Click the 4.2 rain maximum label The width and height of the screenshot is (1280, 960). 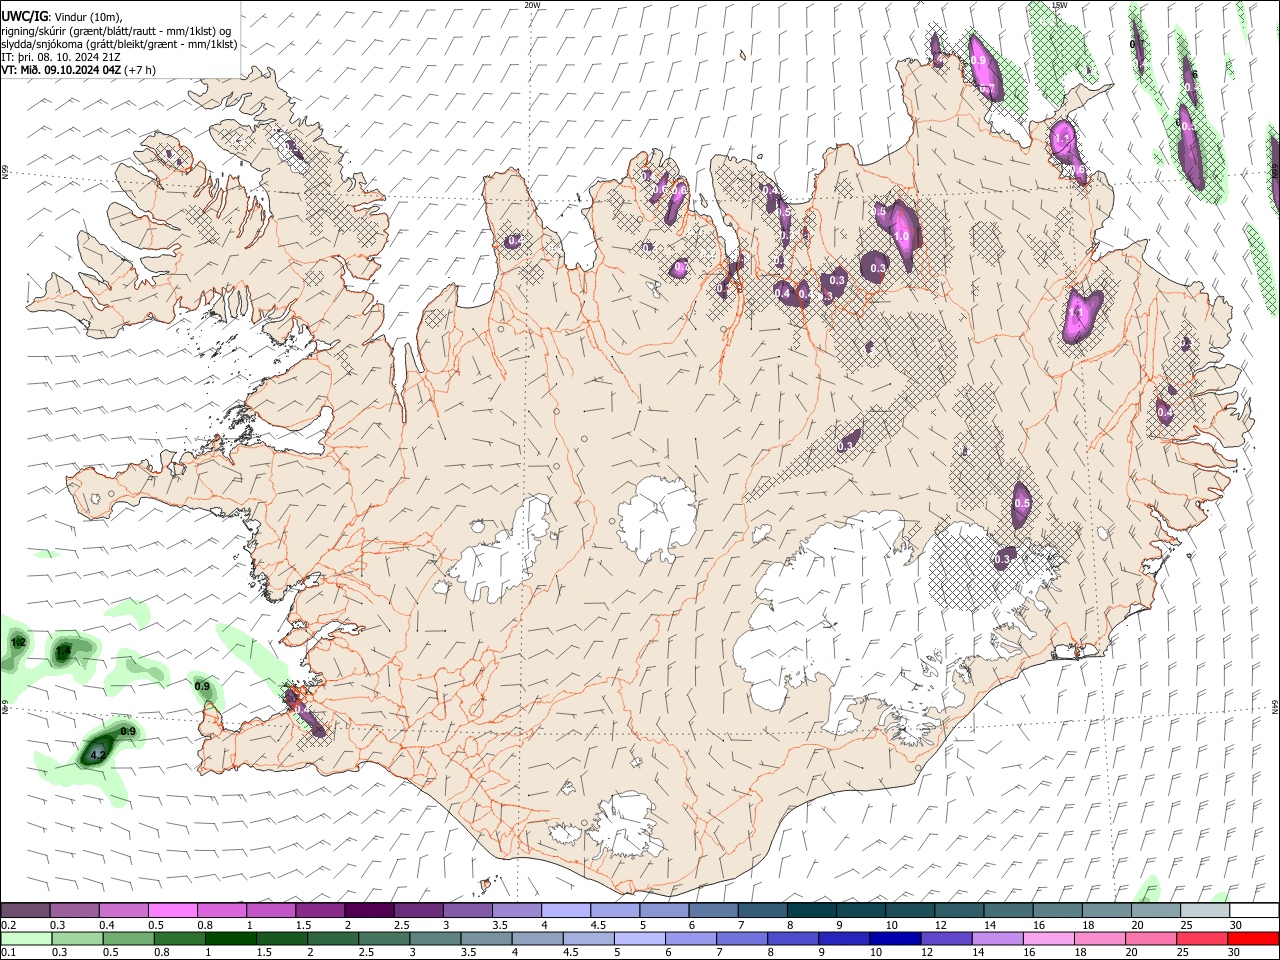pos(97,755)
